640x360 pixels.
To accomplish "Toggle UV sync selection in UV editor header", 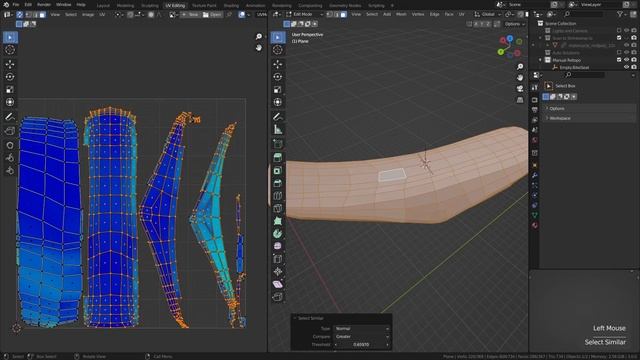I will (x=20, y=15).
